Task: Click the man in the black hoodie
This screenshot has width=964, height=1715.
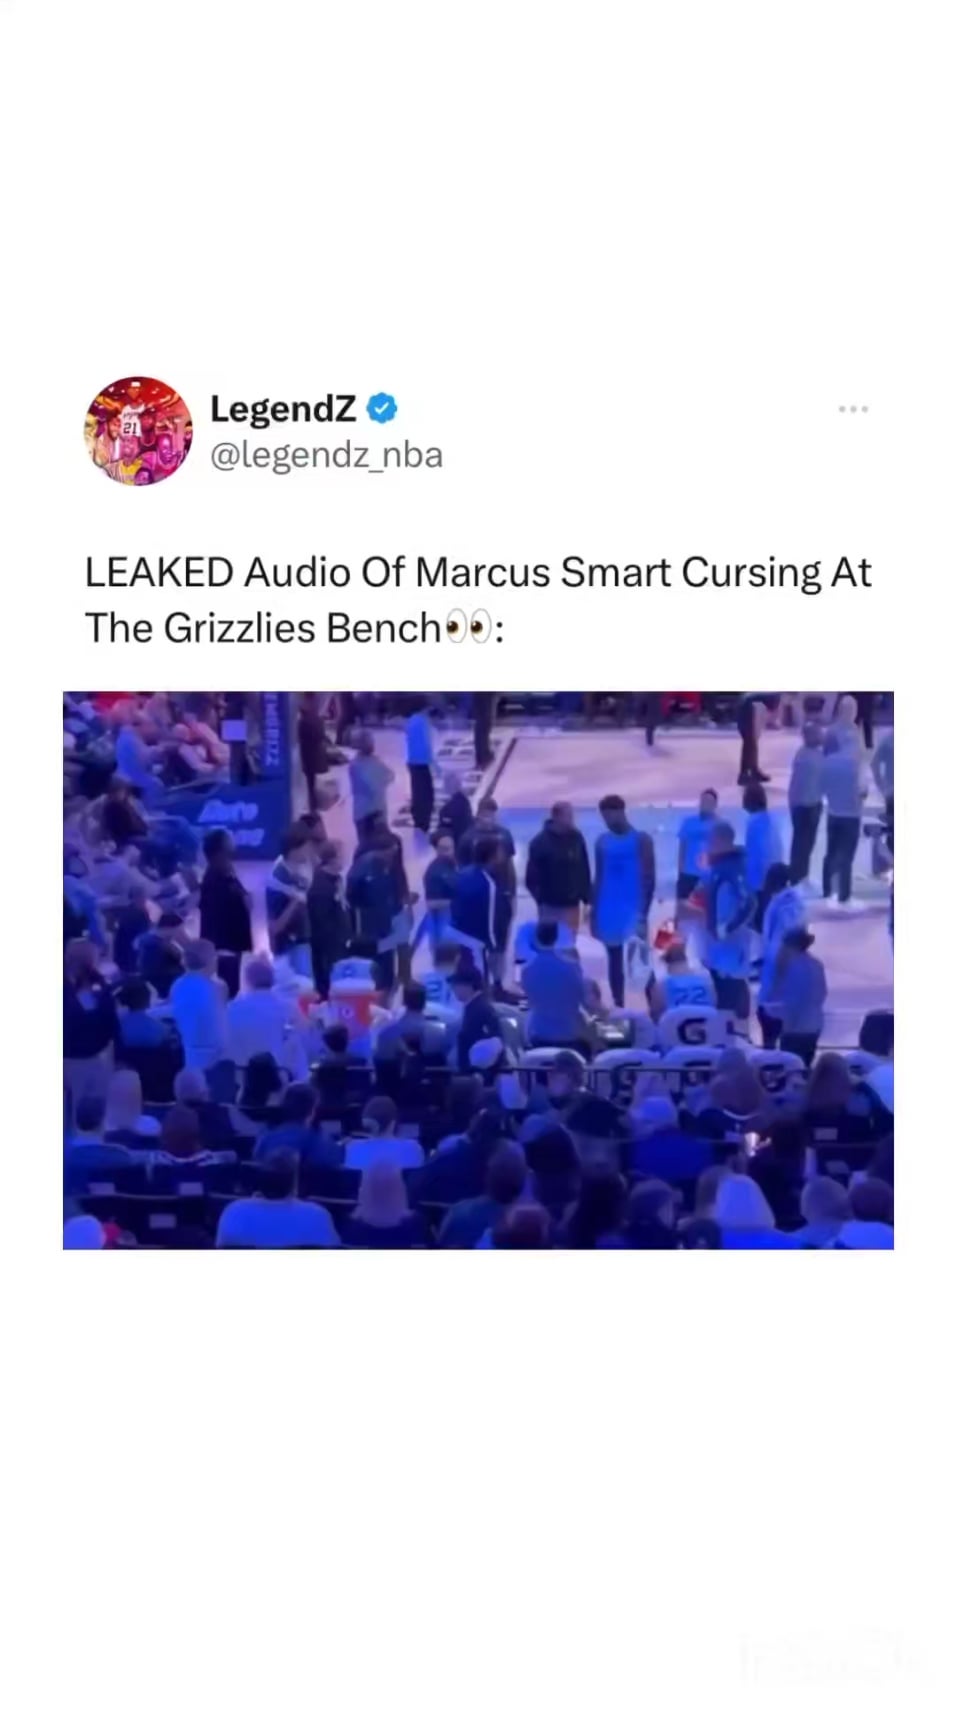Action: point(558,865)
